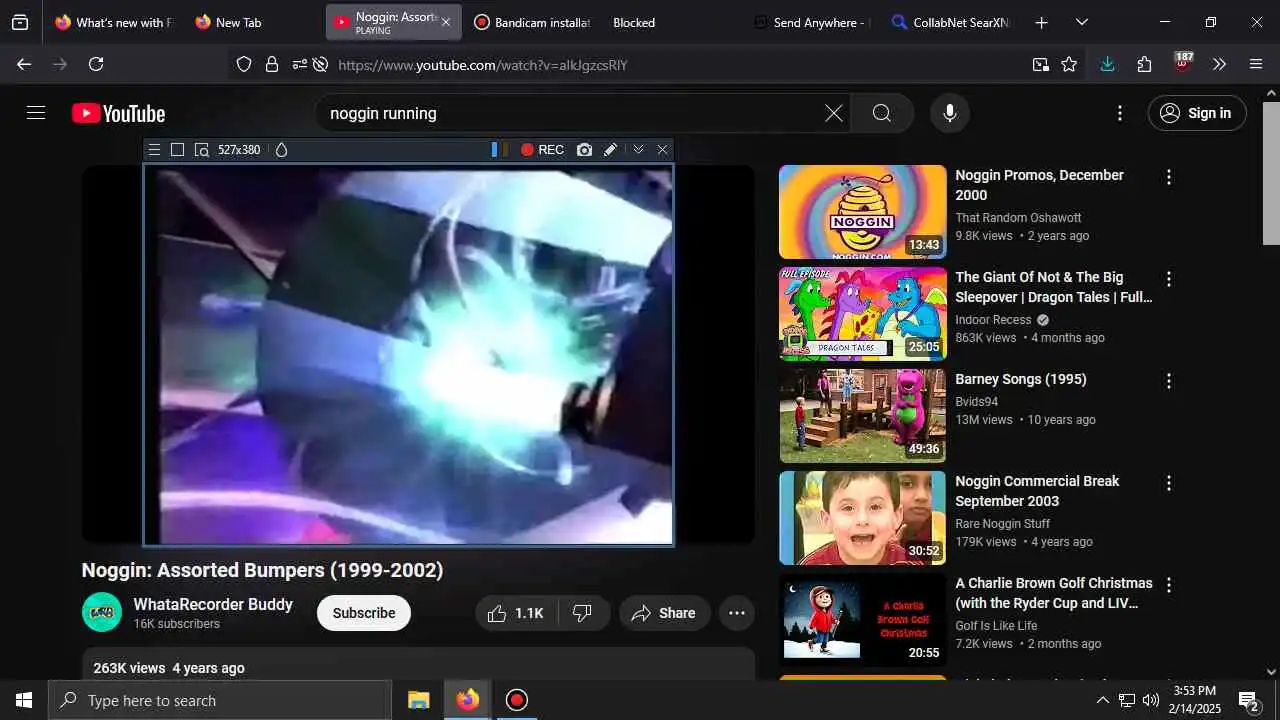Open options for Noggin Commercial Break video

(1168, 483)
